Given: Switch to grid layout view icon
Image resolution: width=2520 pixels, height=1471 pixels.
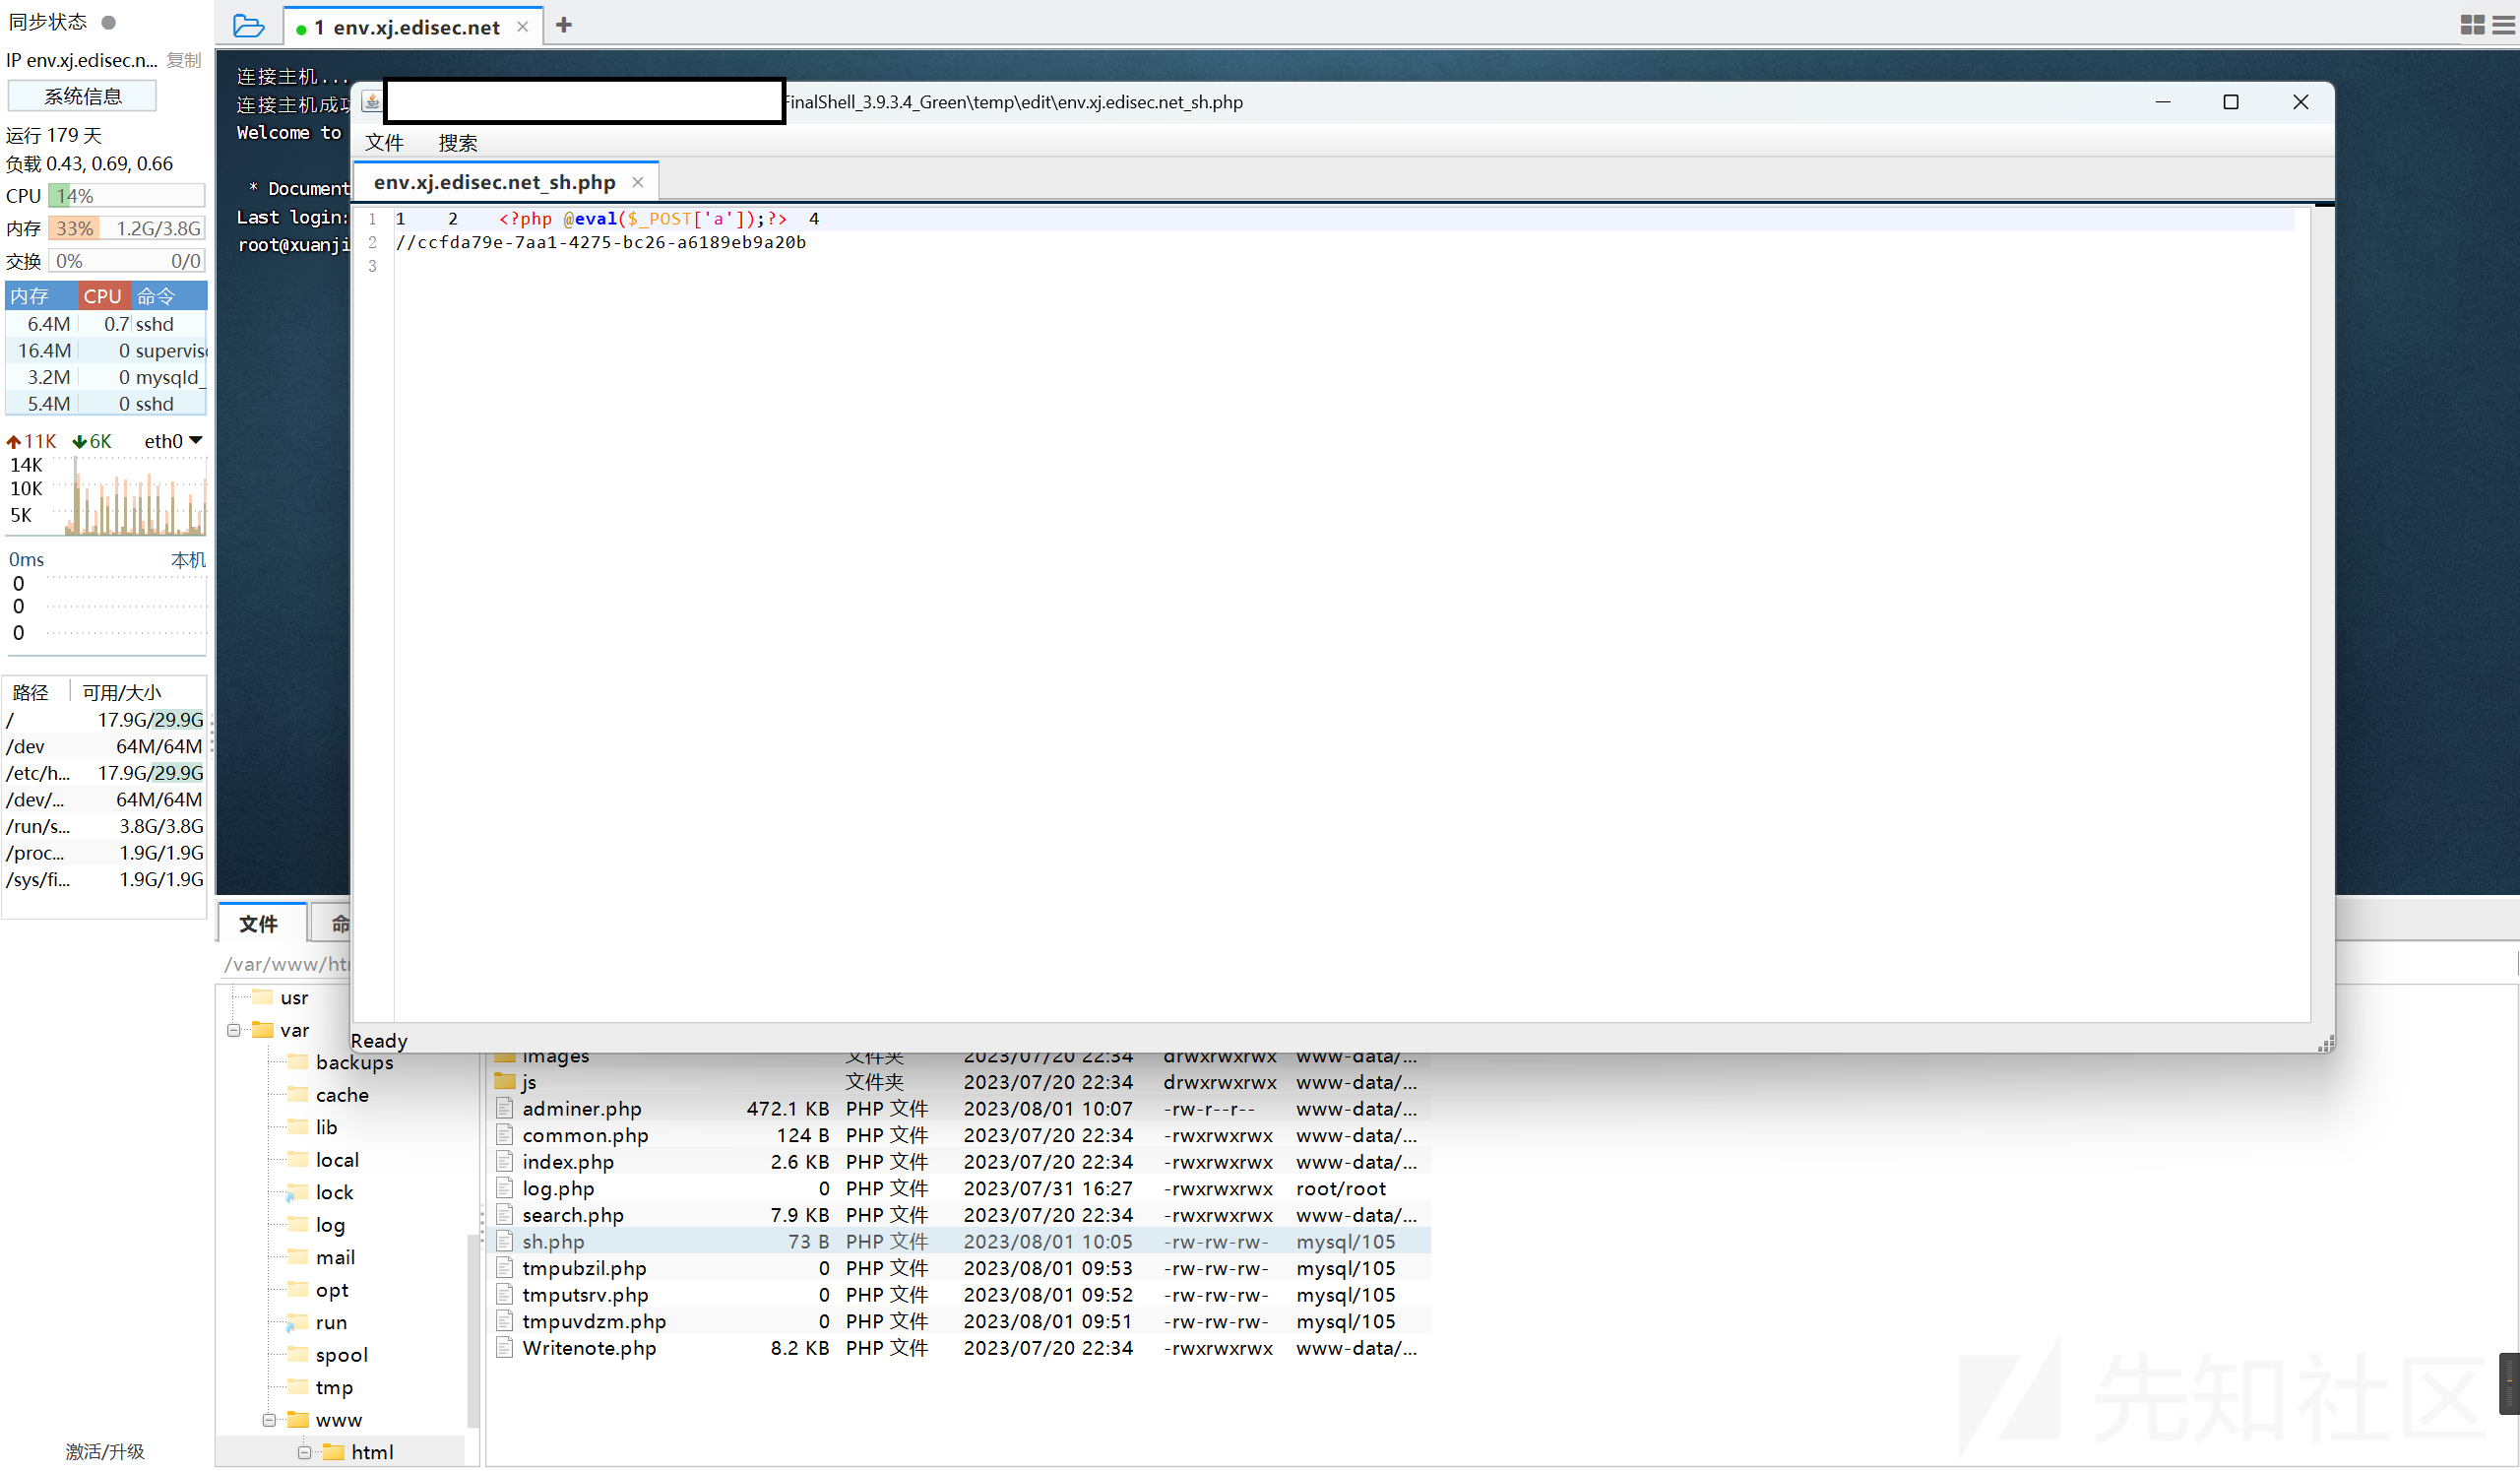Looking at the screenshot, I should (x=2472, y=25).
